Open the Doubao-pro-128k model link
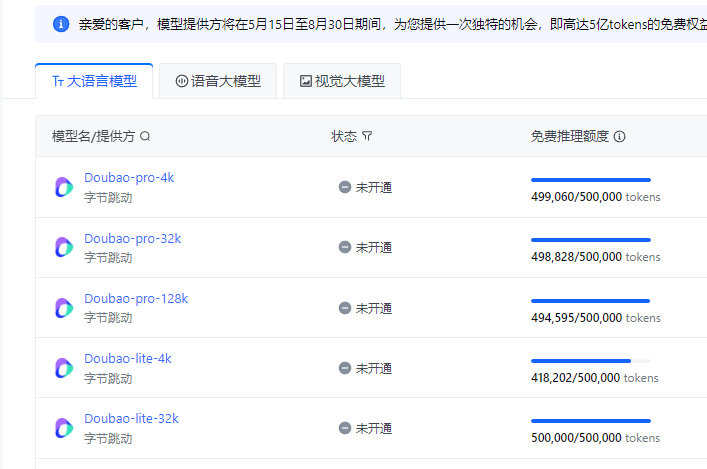Screen dimensions: 707x469 click(136, 299)
